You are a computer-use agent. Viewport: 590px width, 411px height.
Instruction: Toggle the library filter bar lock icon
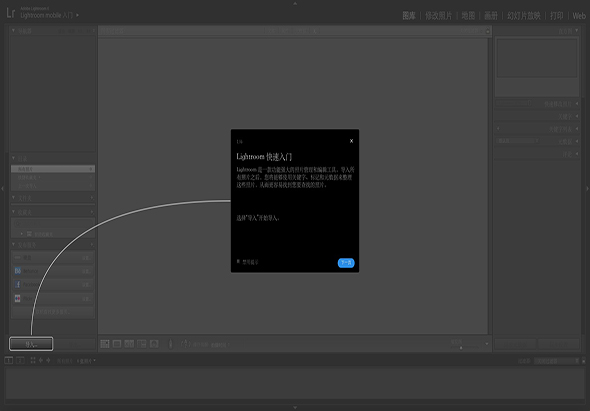[x=488, y=31]
